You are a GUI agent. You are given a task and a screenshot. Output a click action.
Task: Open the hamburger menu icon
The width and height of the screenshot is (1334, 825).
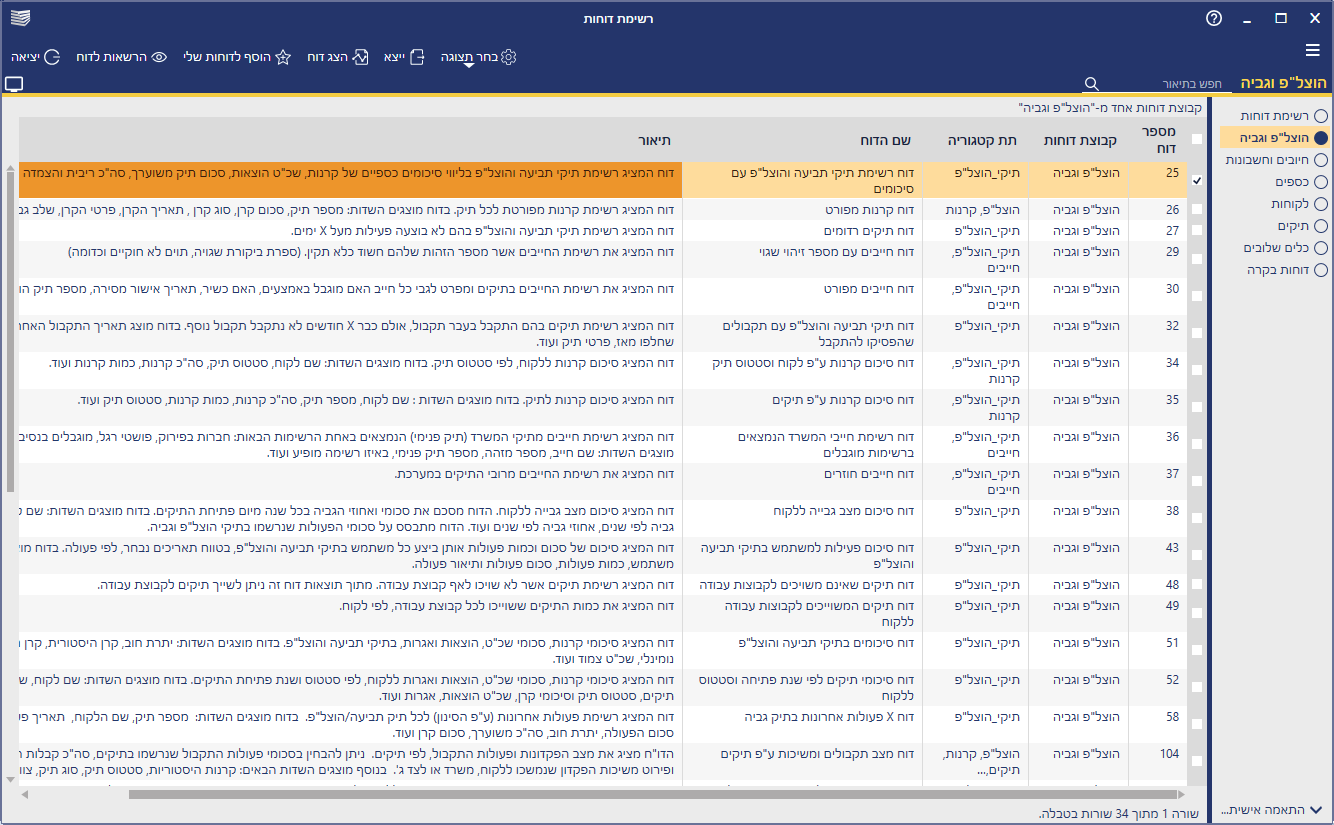1313,50
